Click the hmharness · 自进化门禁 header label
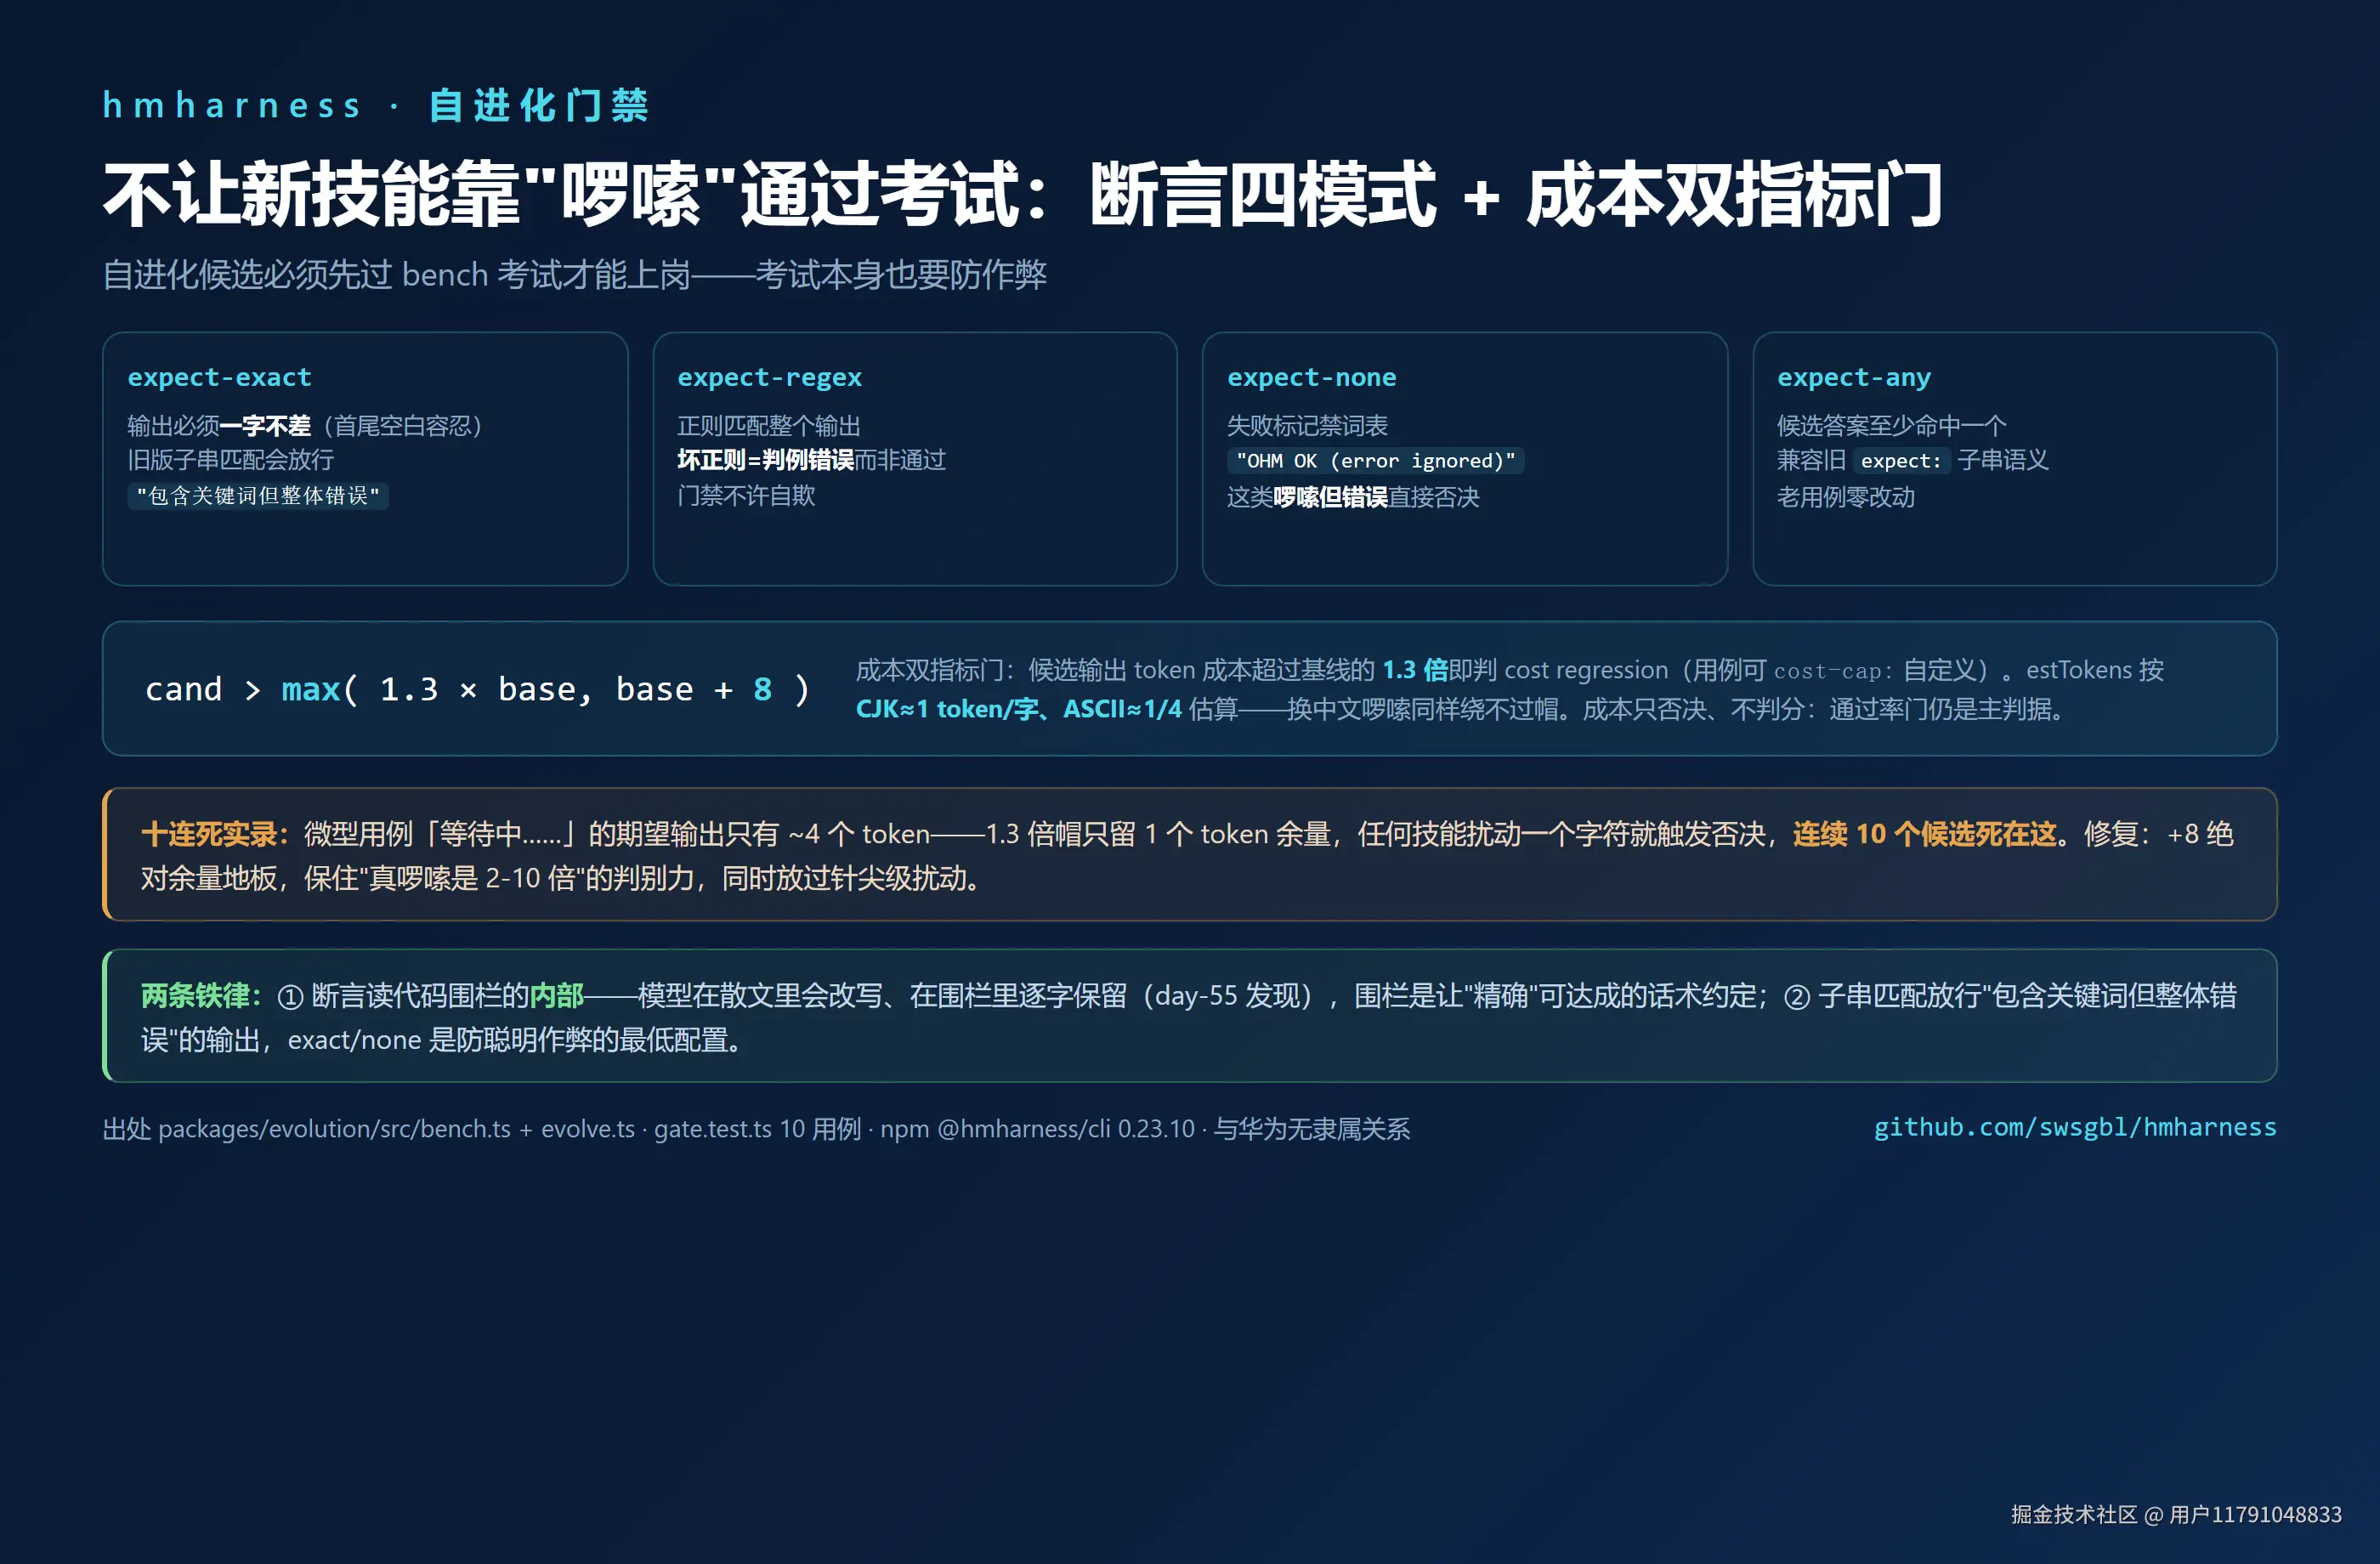This screenshot has width=2380, height=1564. click(x=376, y=105)
